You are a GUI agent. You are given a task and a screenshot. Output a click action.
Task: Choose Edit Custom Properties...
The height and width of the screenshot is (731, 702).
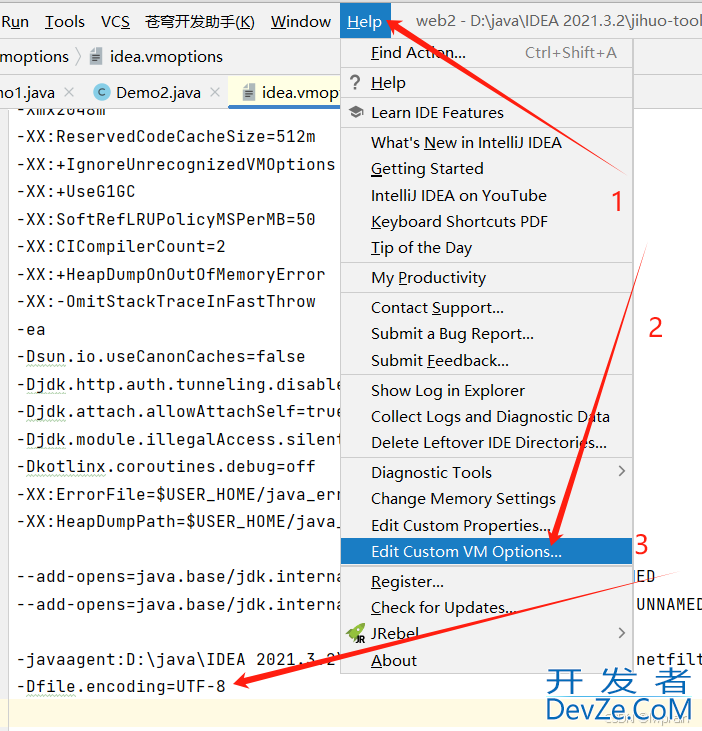point(486,525)
